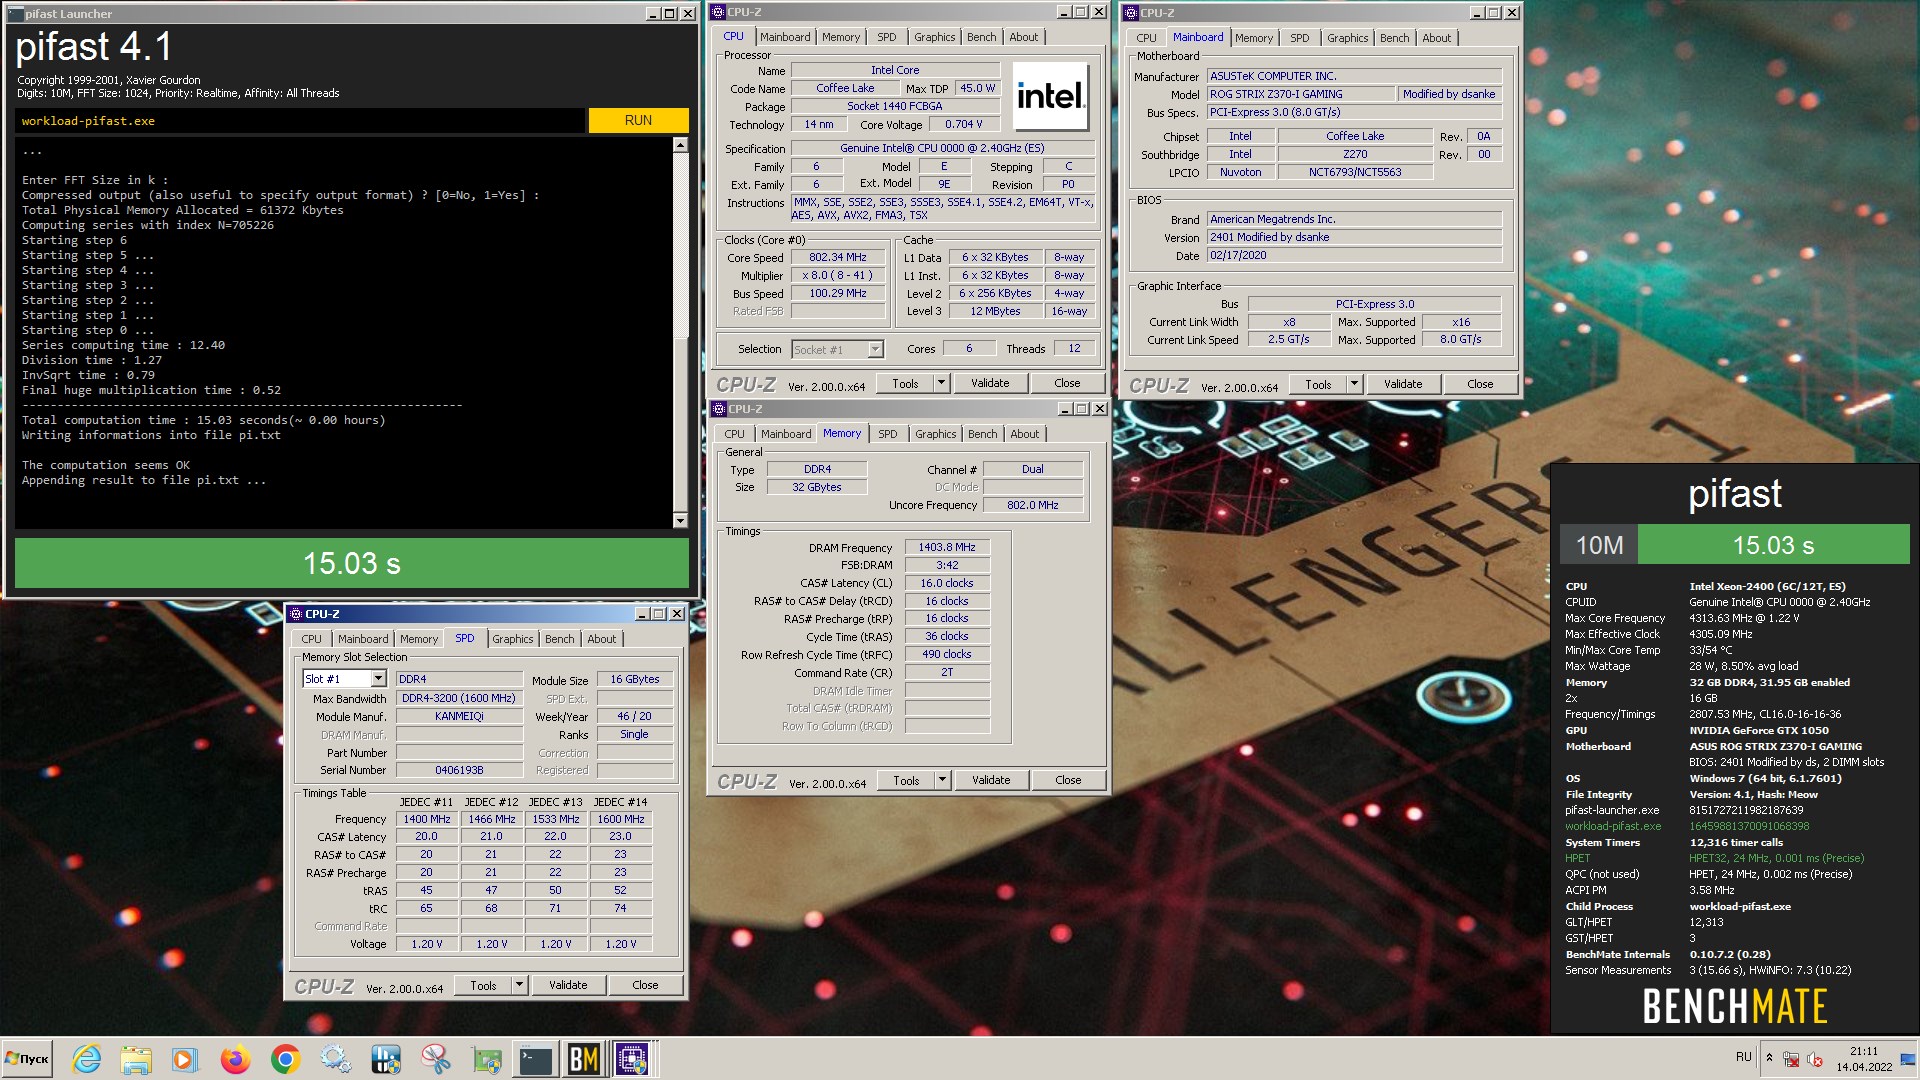Open the green circuit-board icon in taskbar

486,1059
